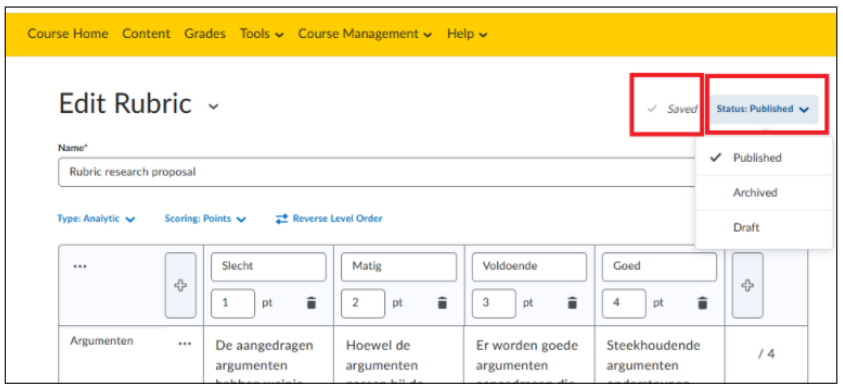Viewport: 843px width, 389px height.
Task: Open the Status: Published dropdown
Action: 764,109
